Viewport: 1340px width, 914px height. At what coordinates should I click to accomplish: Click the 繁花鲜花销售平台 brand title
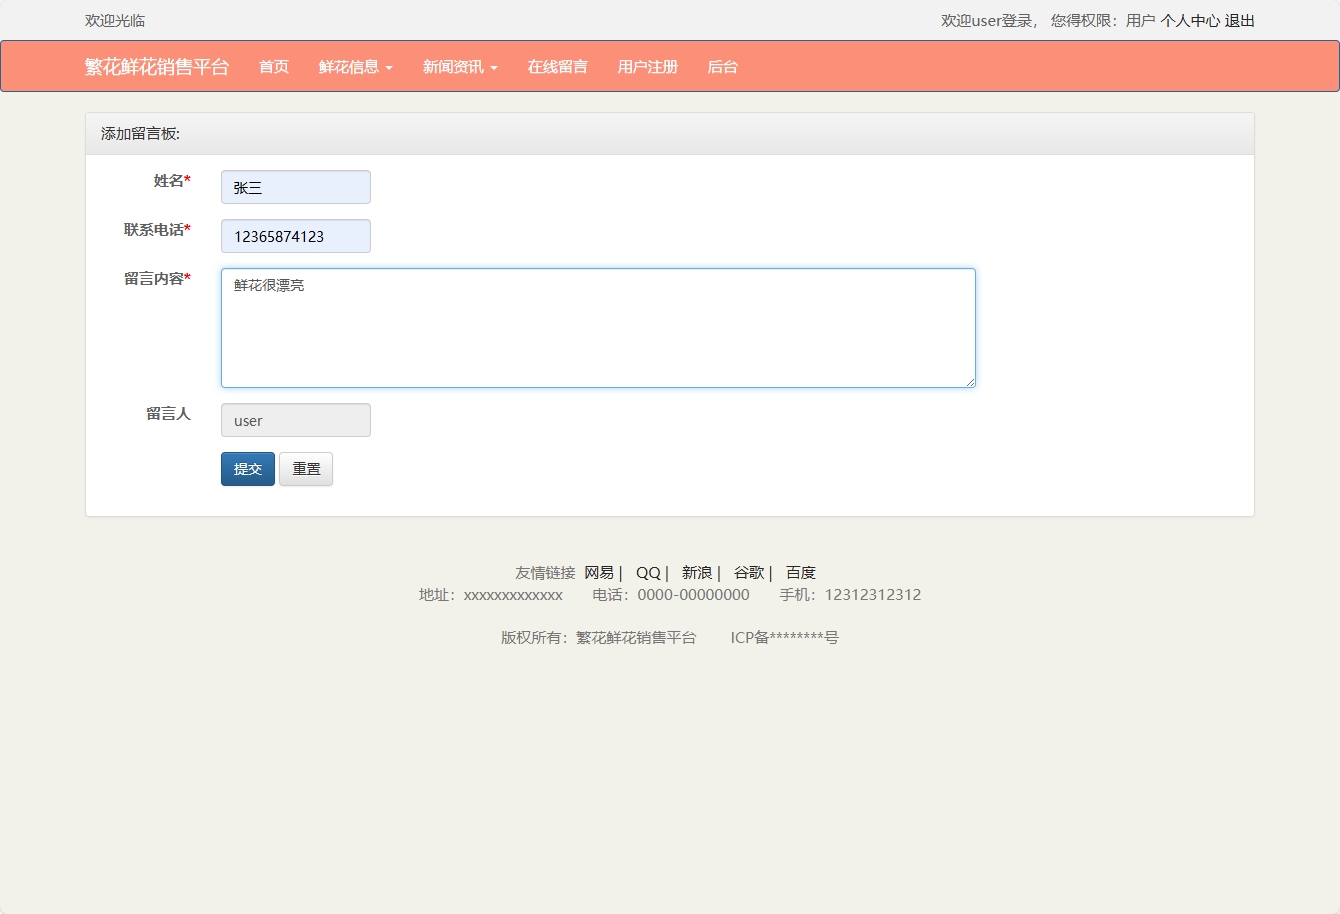tap(155, 67)
